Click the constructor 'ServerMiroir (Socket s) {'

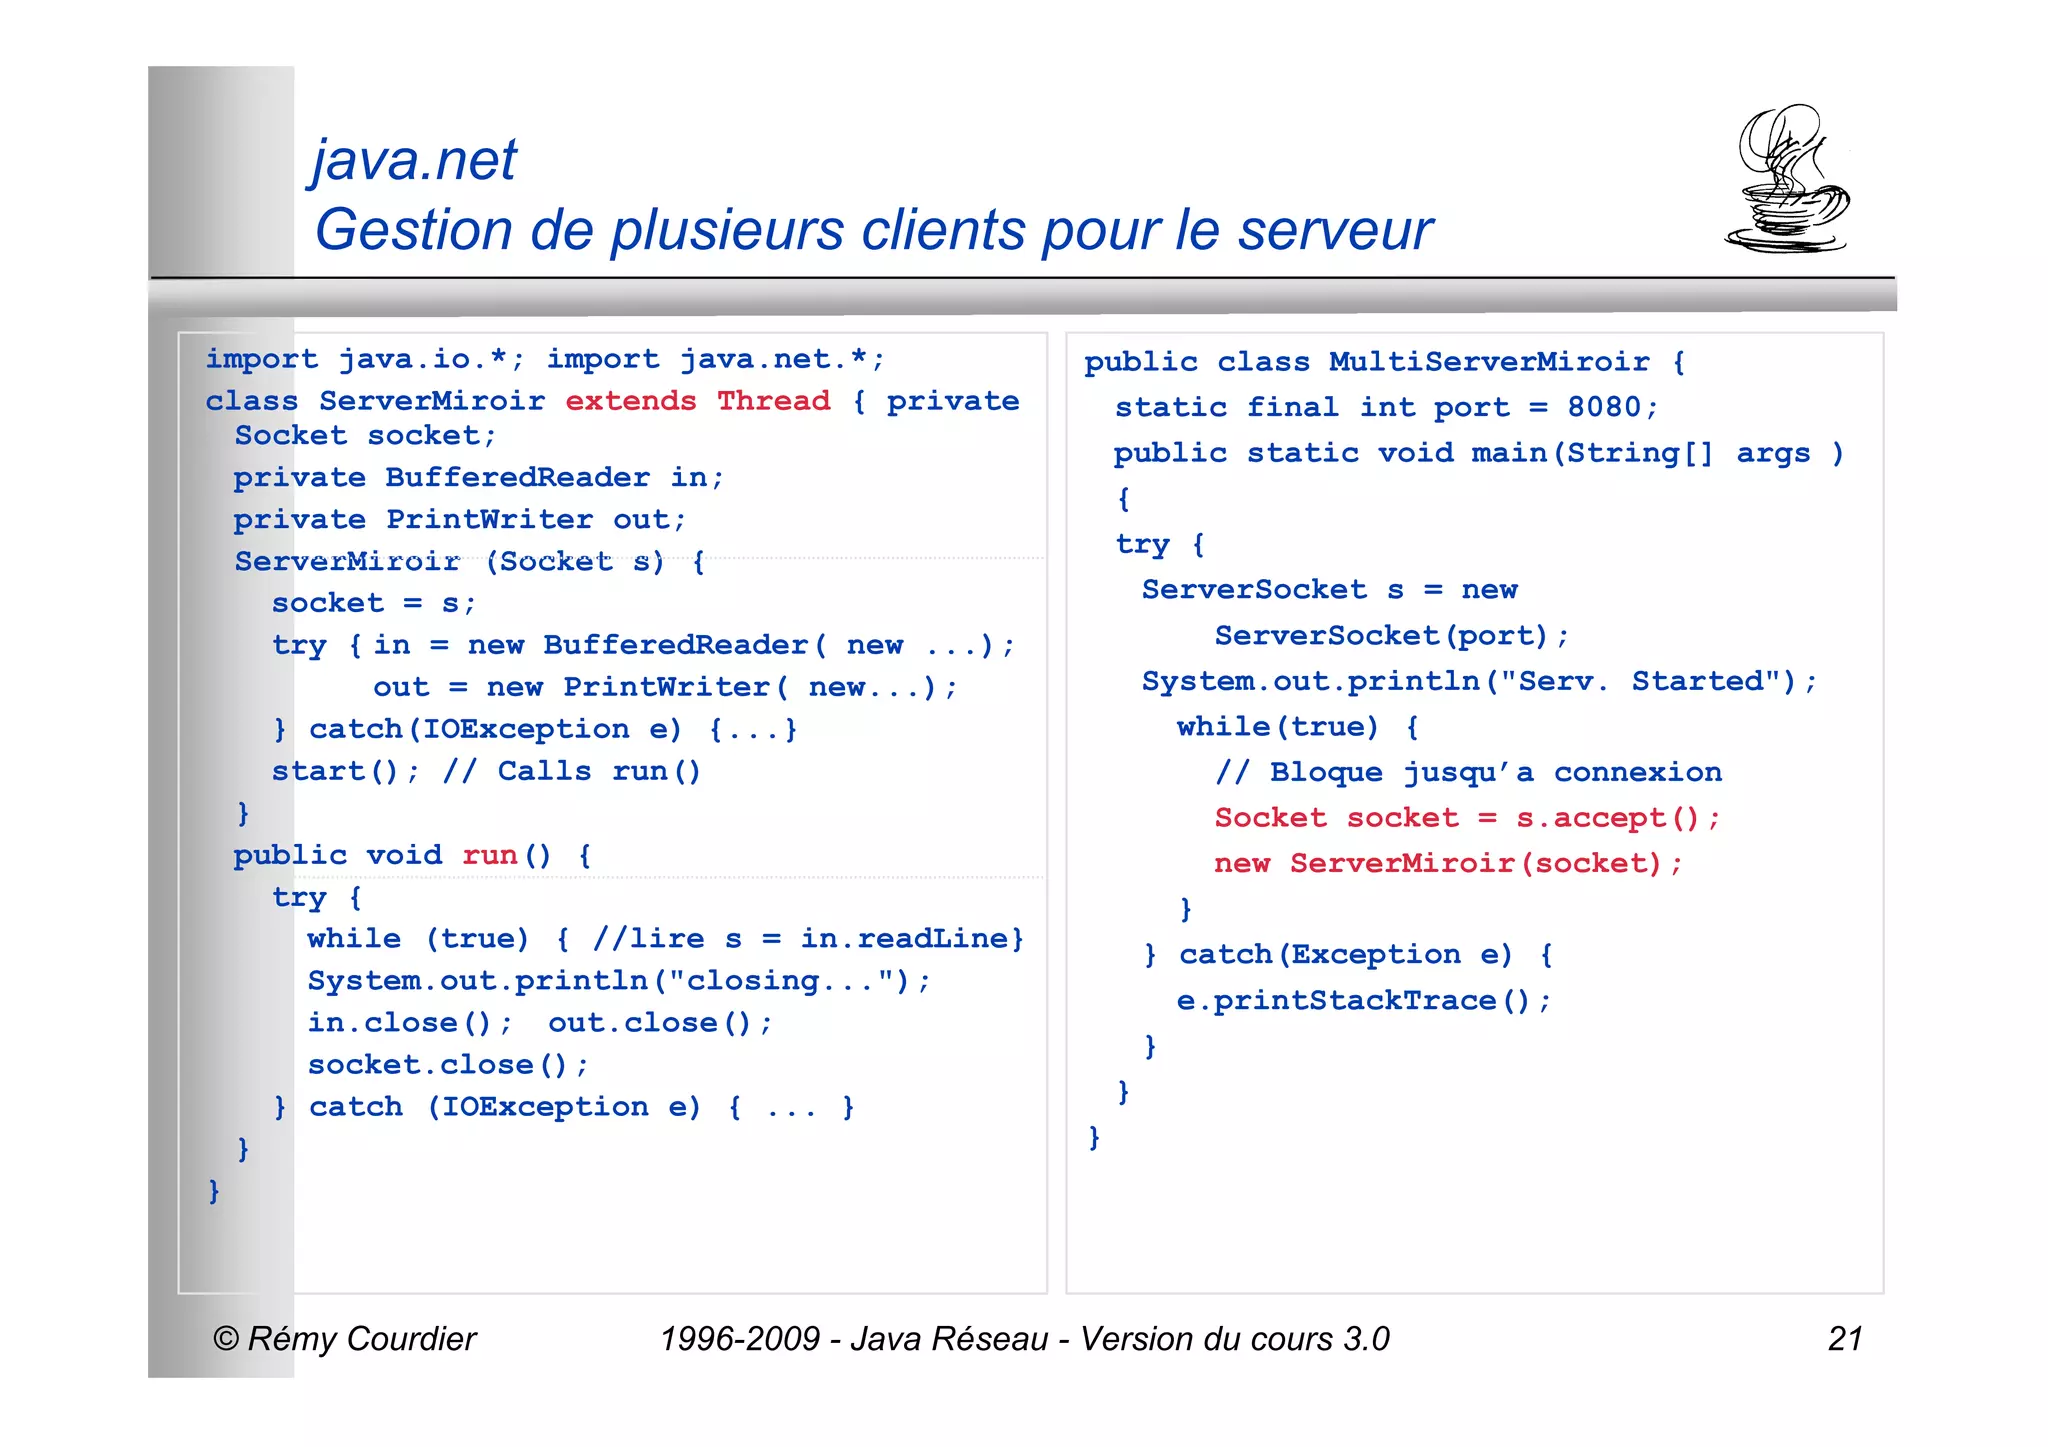click(470, 561)
